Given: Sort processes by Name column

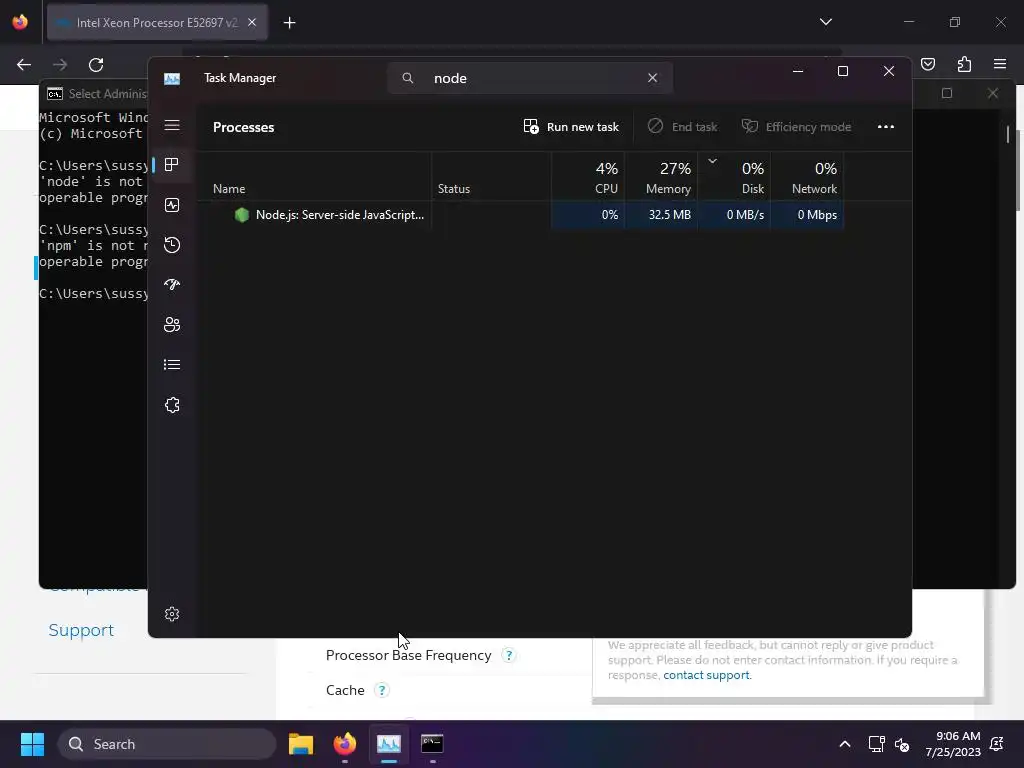Looking at the screenshot, I should pyautogui.click(x=314, y=176).
